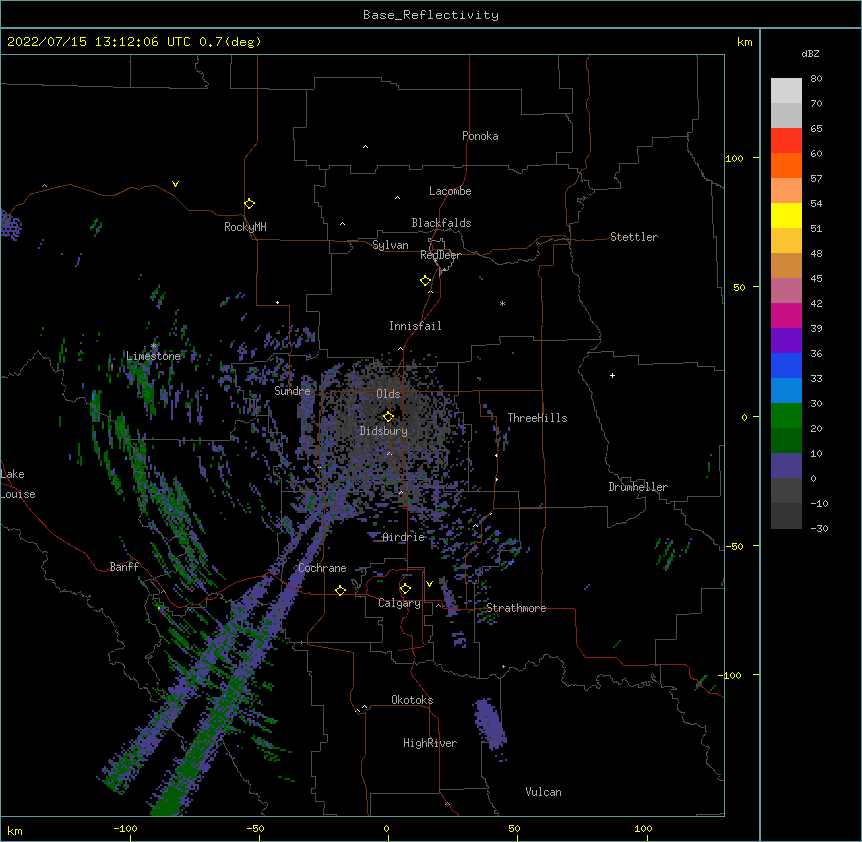Click the Innisfail label
862x842 pixels.
415,326
